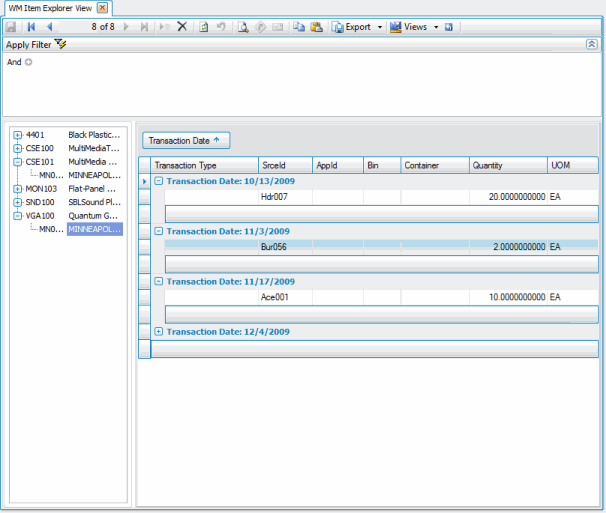Click the add filter condition icon beside And
606x513 pixels.
pyautogui.click(x=29, y=62)
